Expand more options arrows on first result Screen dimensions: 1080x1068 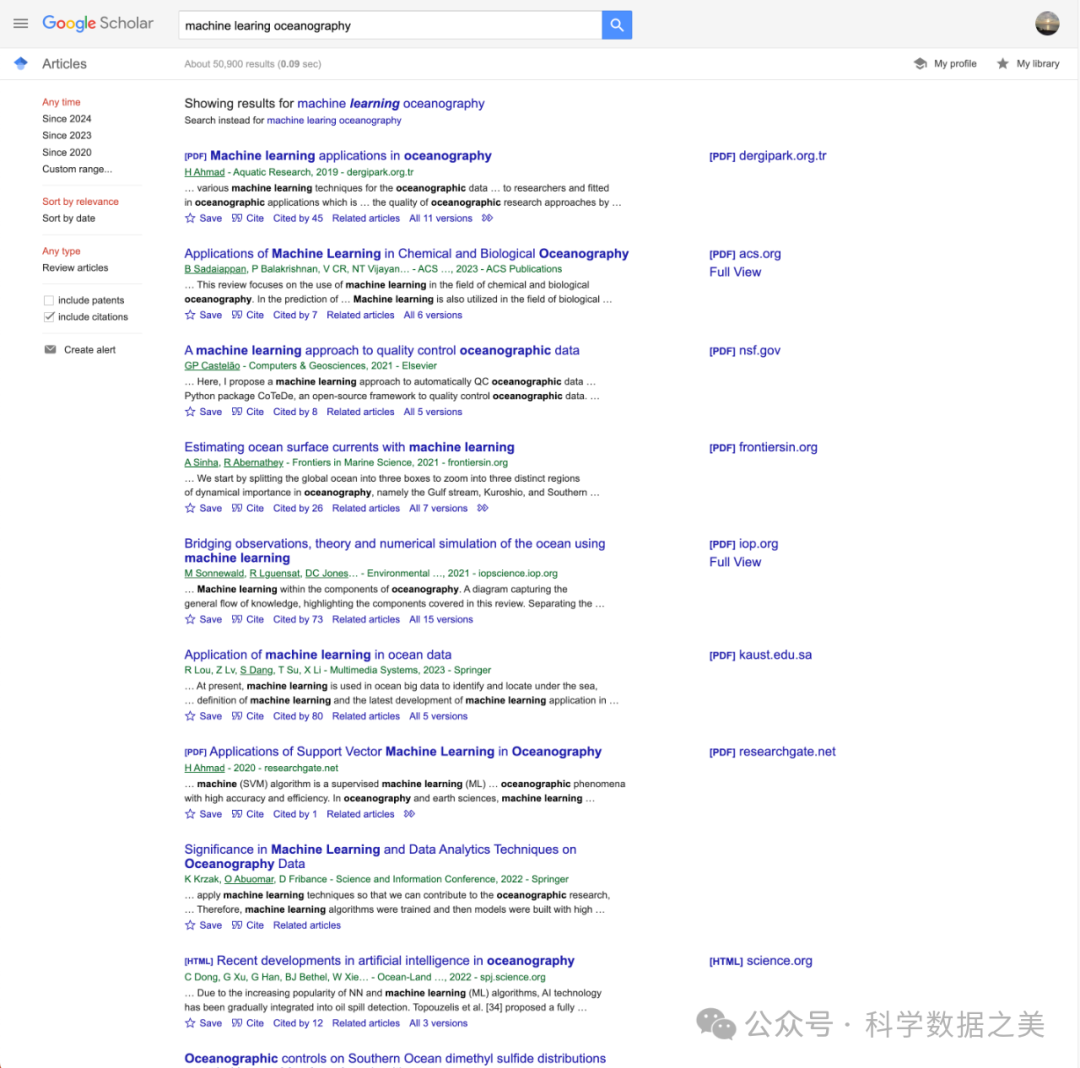[486, 218]
